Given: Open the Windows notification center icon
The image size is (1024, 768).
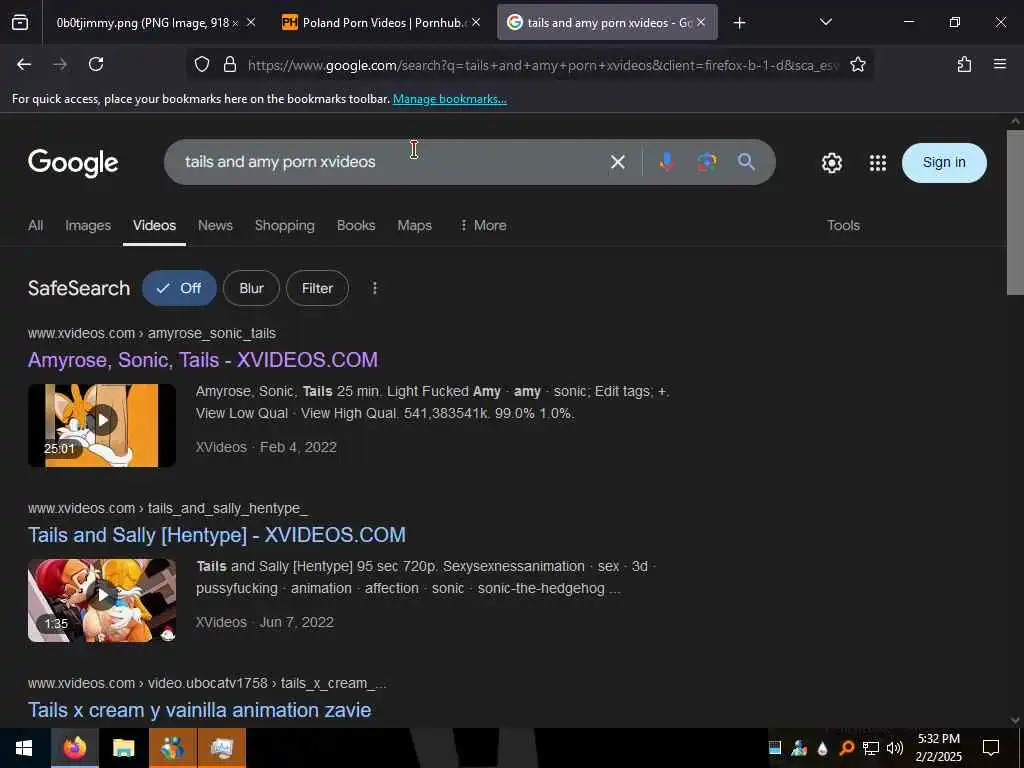Looking at the screenshot, I should 991,748.
